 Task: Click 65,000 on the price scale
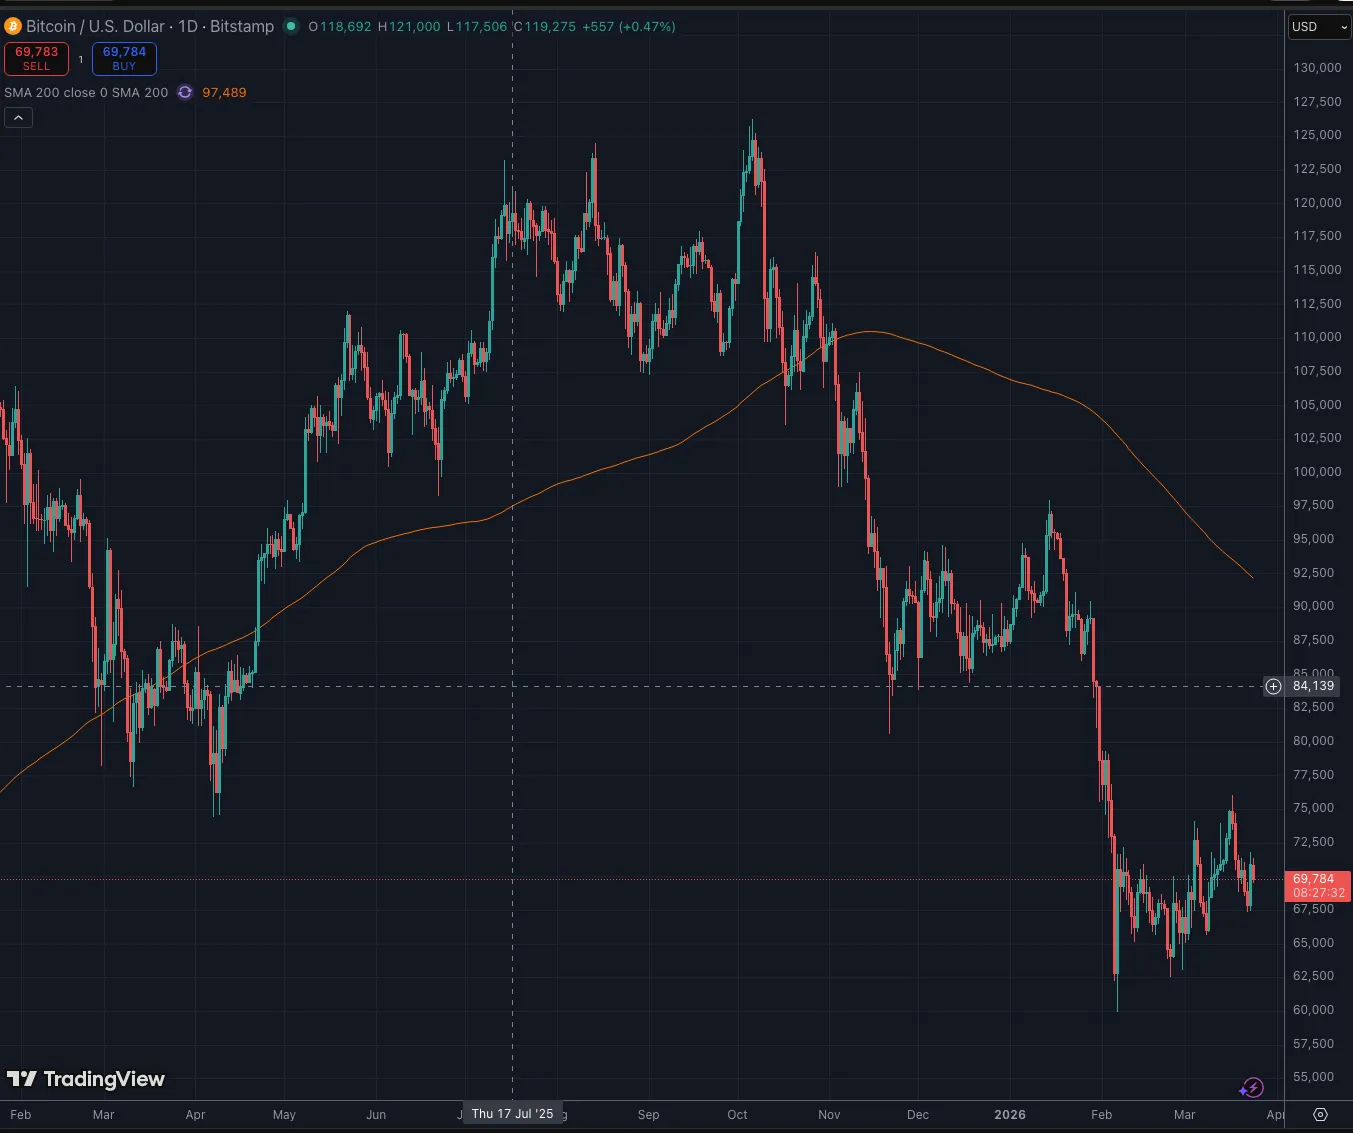[x=1313, y=943]
